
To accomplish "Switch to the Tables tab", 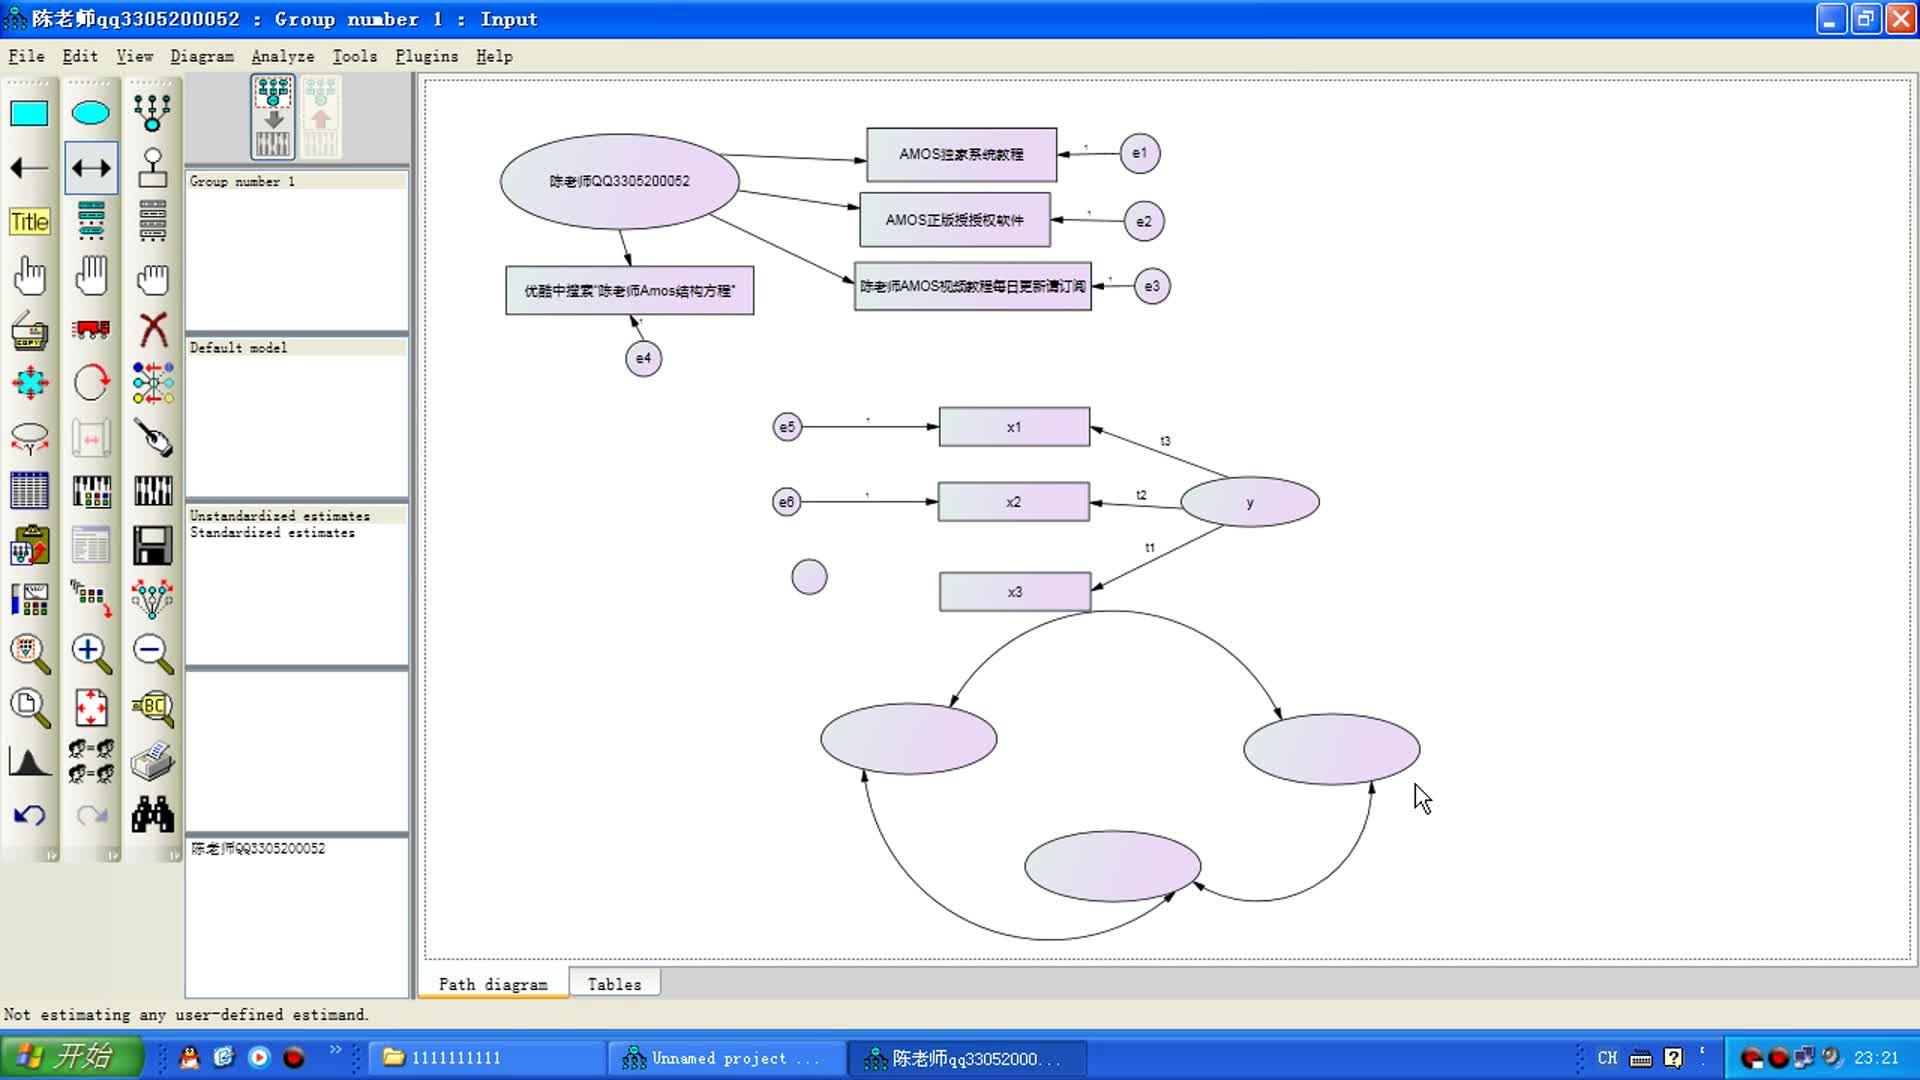I will (614, 984).
